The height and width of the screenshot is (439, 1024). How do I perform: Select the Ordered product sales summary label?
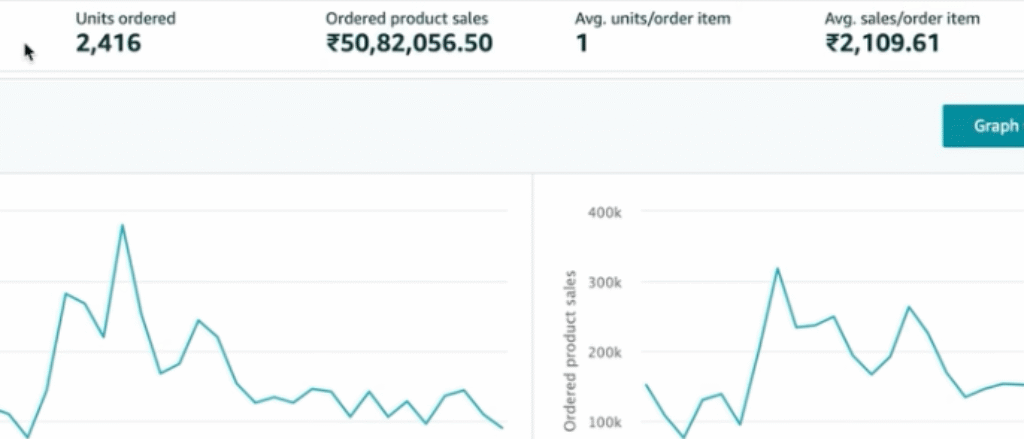pyautogui.click(x=407, y=19)
